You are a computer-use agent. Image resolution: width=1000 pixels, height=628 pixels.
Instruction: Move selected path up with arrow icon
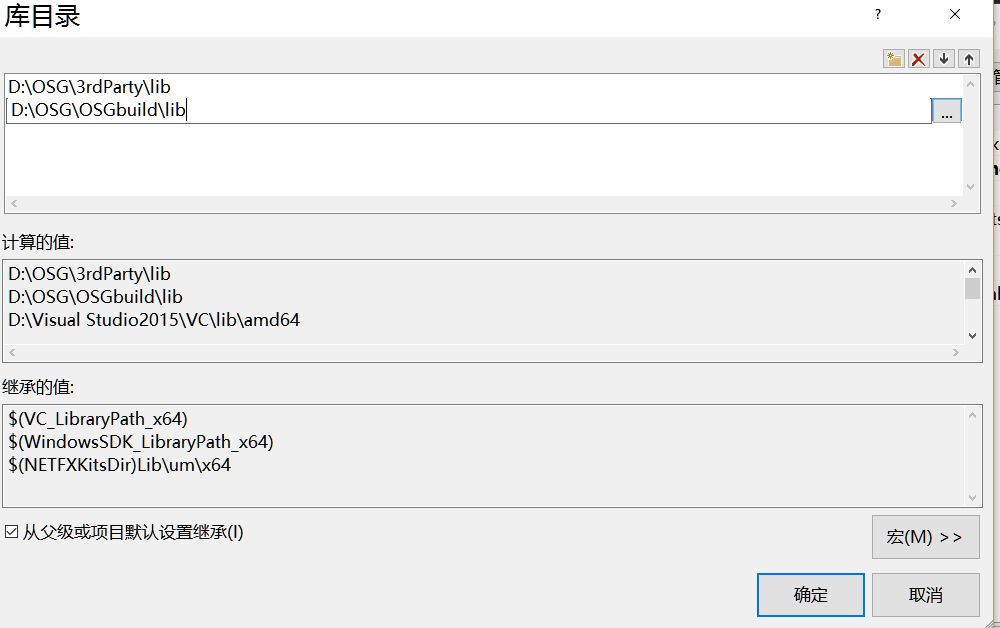coord(968,59)
